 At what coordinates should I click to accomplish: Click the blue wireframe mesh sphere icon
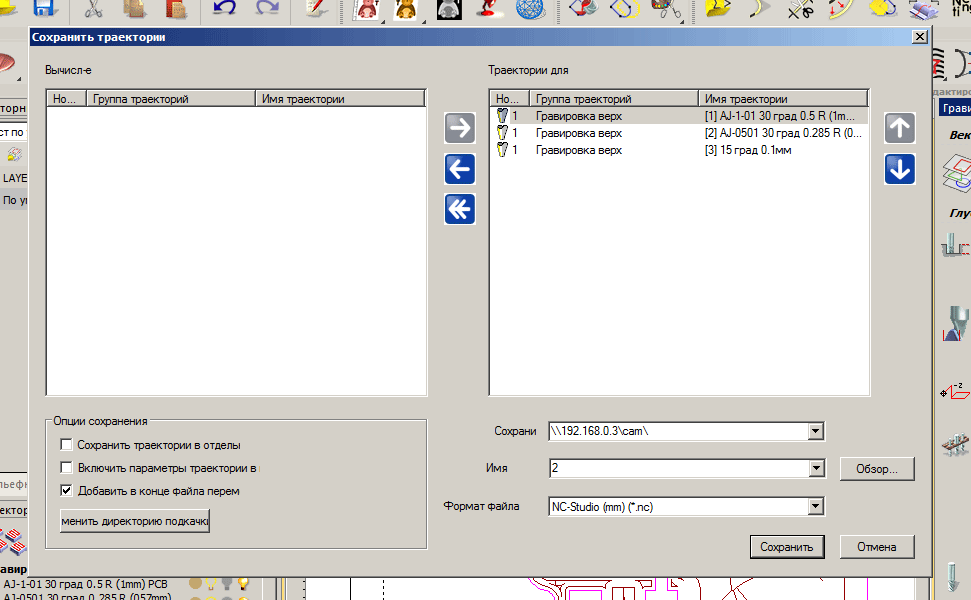click(x=530, y=9)
